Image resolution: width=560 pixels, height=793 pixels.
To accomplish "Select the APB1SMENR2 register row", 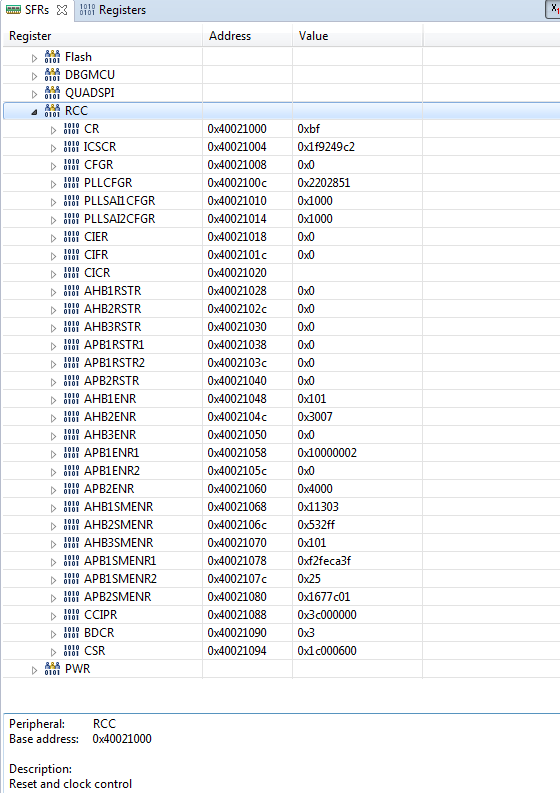I will tap(281, 579).
